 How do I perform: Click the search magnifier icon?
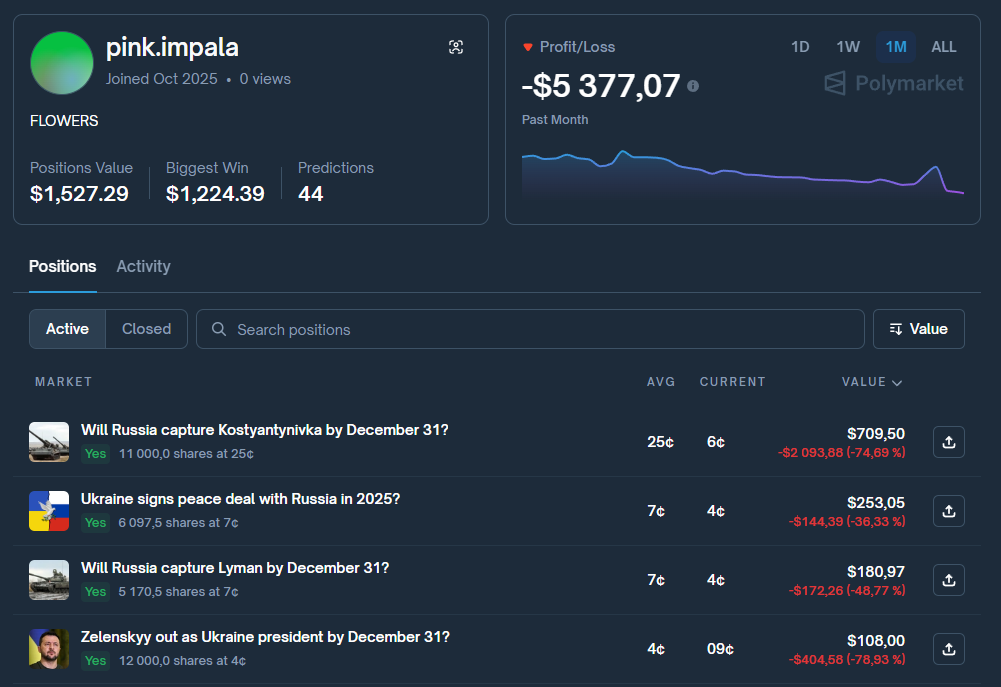pos(218,329)
